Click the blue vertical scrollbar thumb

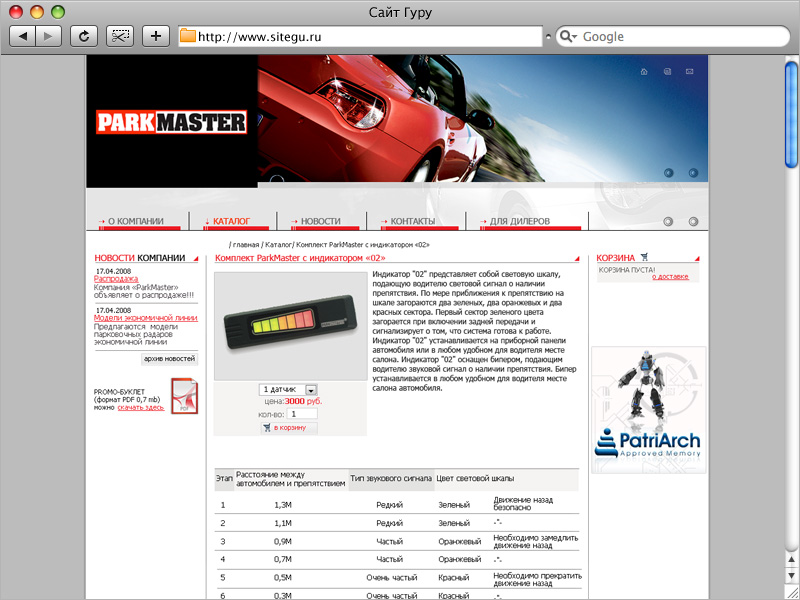[x=791, y=113]
